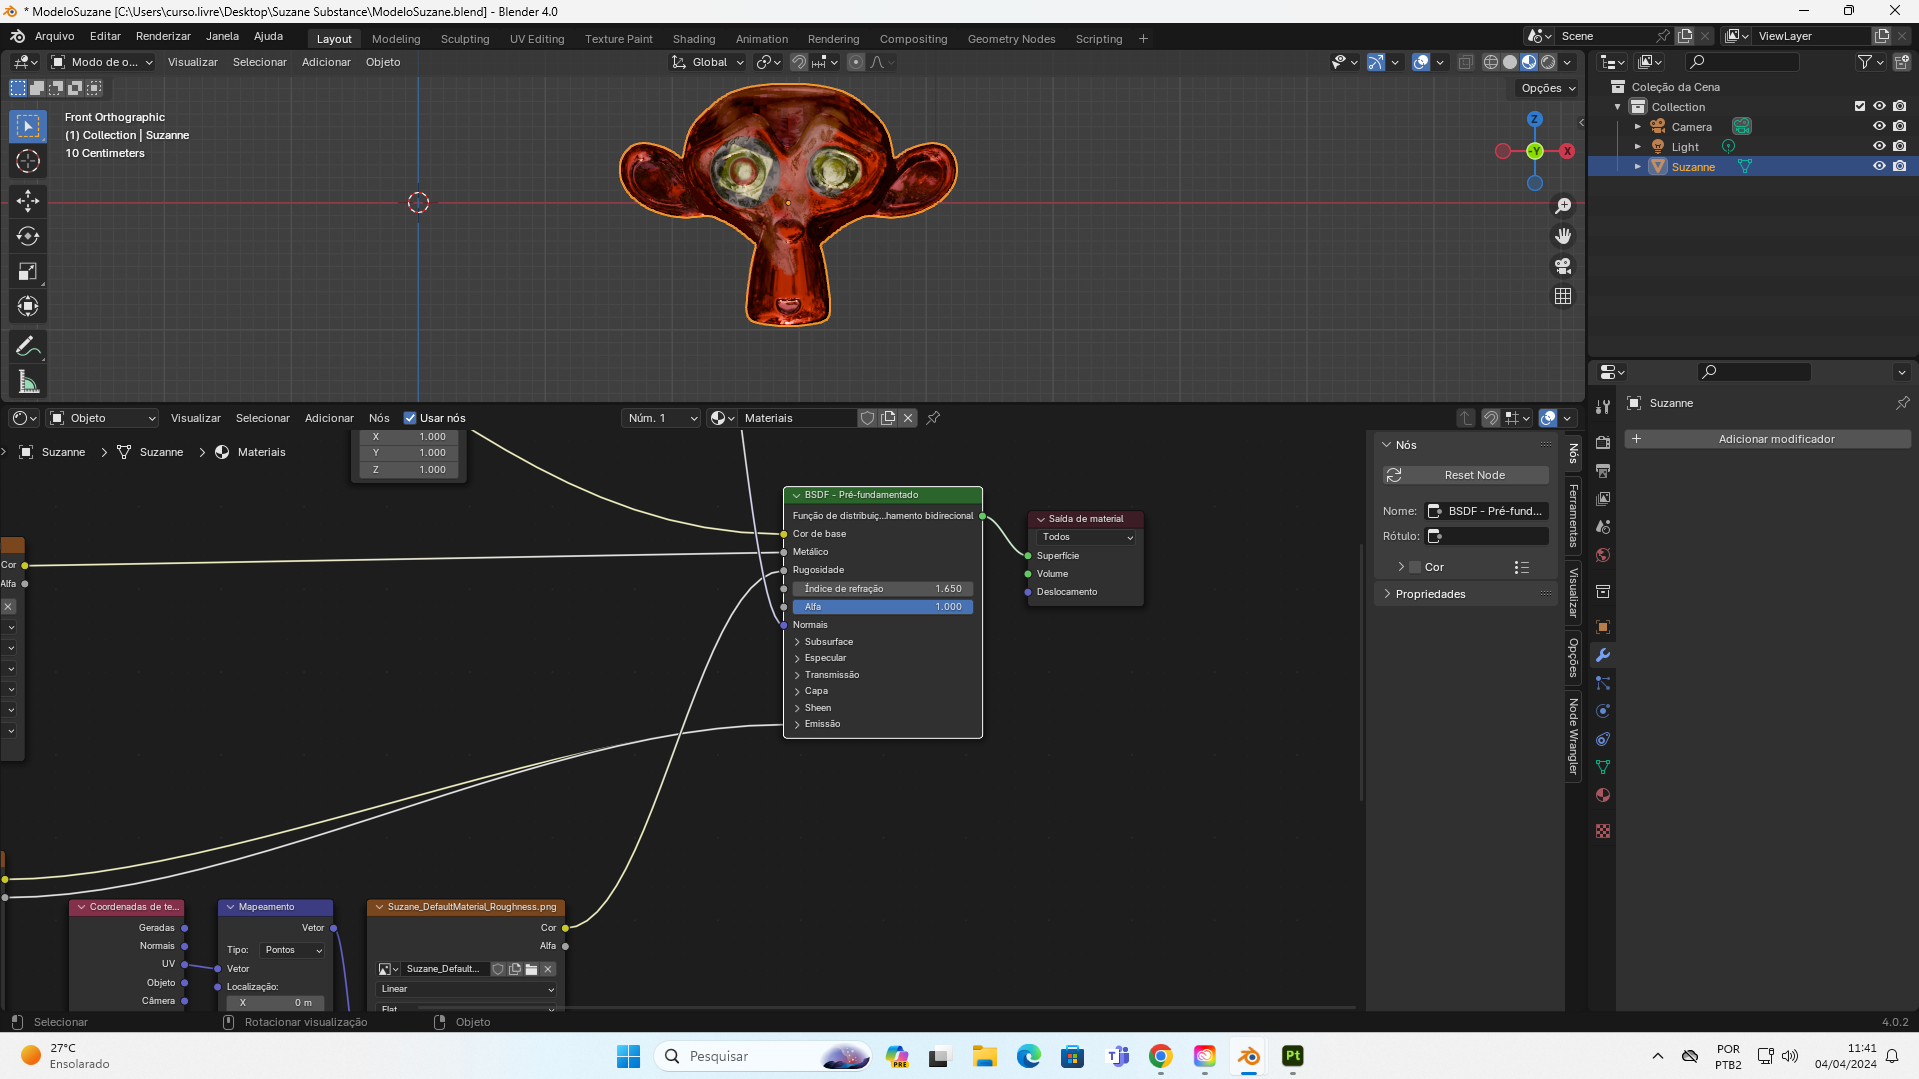Launch Substance Painter from taskbar
This screenshot has width=1919, height=1079.
(1293, 1056)
